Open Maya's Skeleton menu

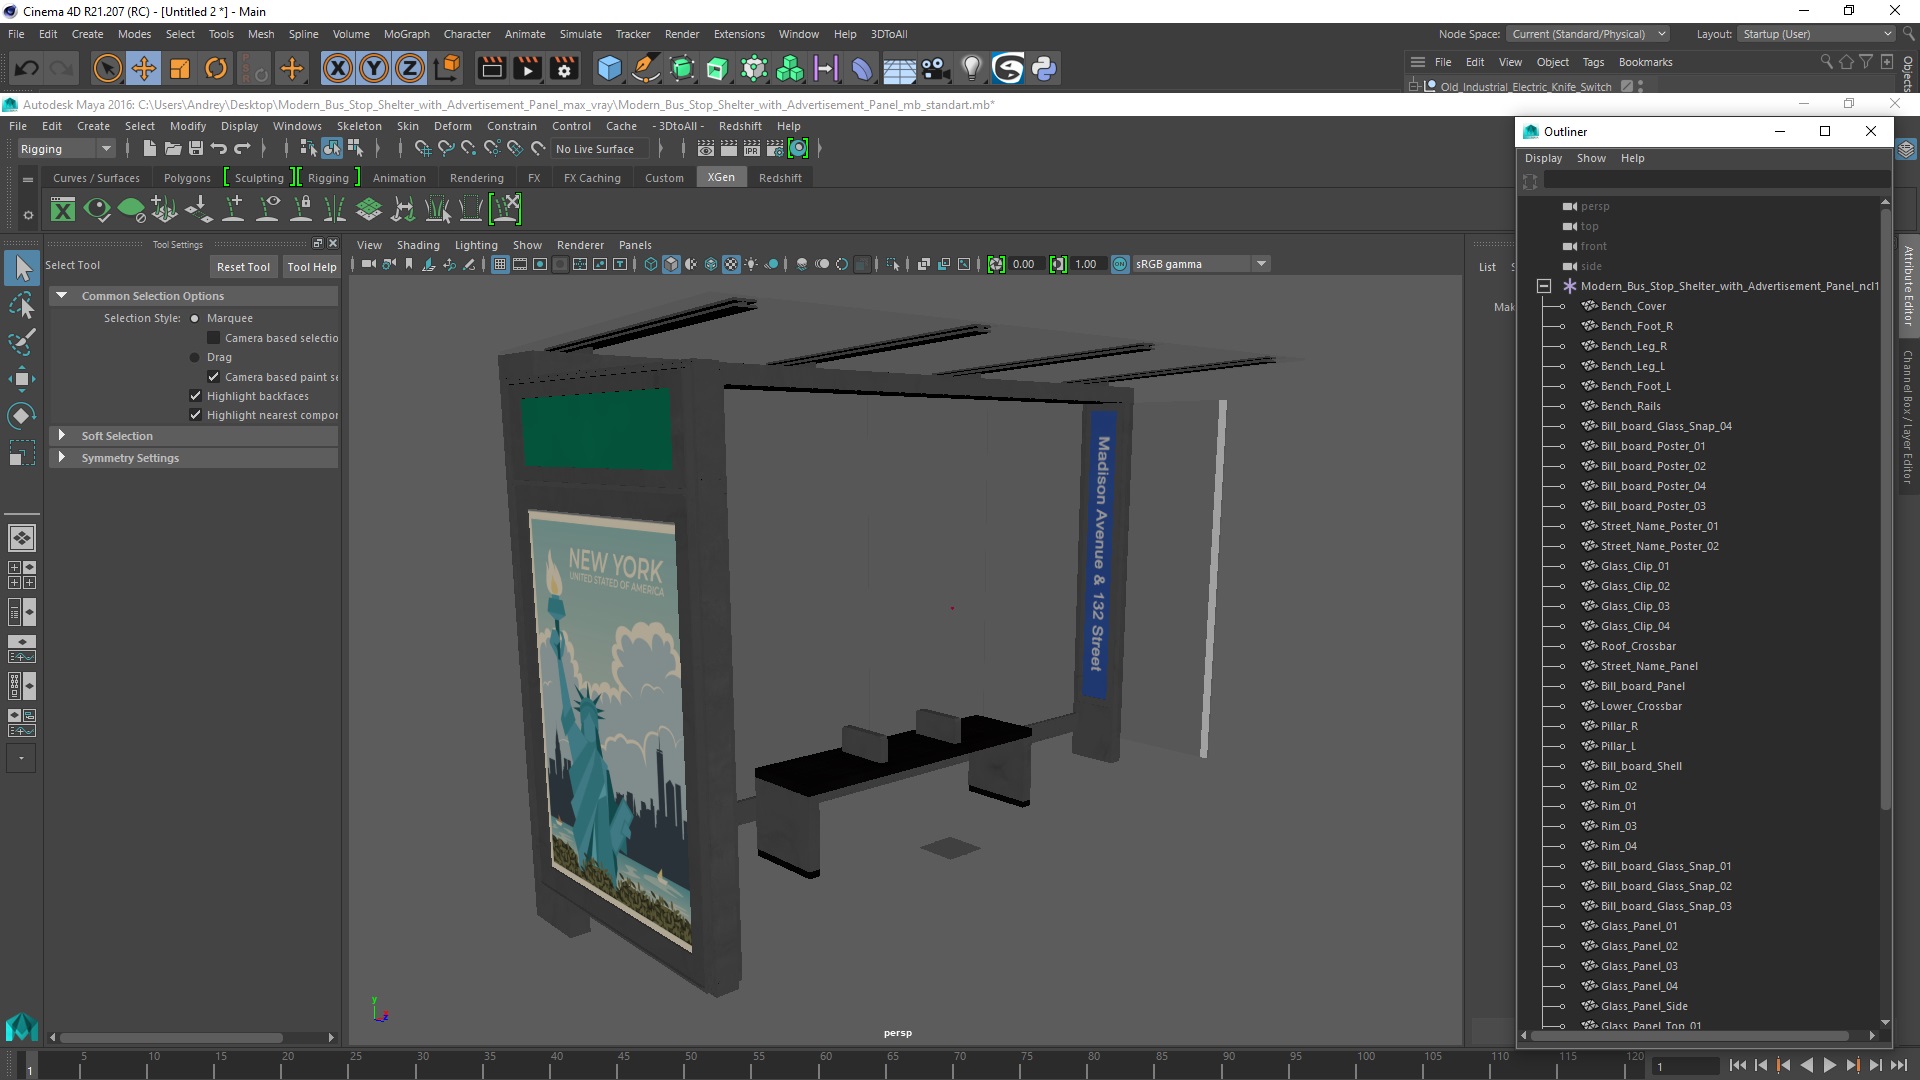coord(359,126)
